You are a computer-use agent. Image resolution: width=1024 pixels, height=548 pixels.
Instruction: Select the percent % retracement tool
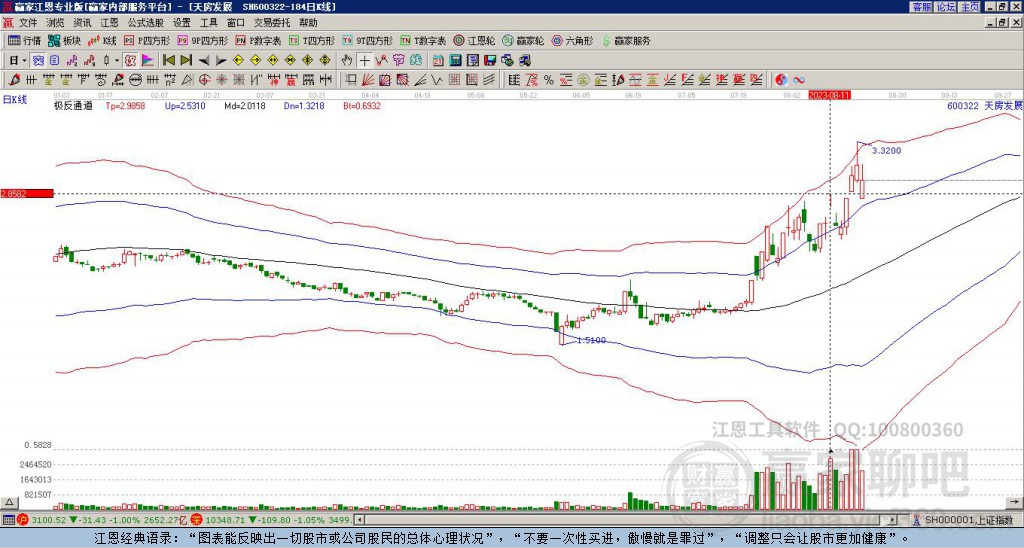tap(549, 80)
